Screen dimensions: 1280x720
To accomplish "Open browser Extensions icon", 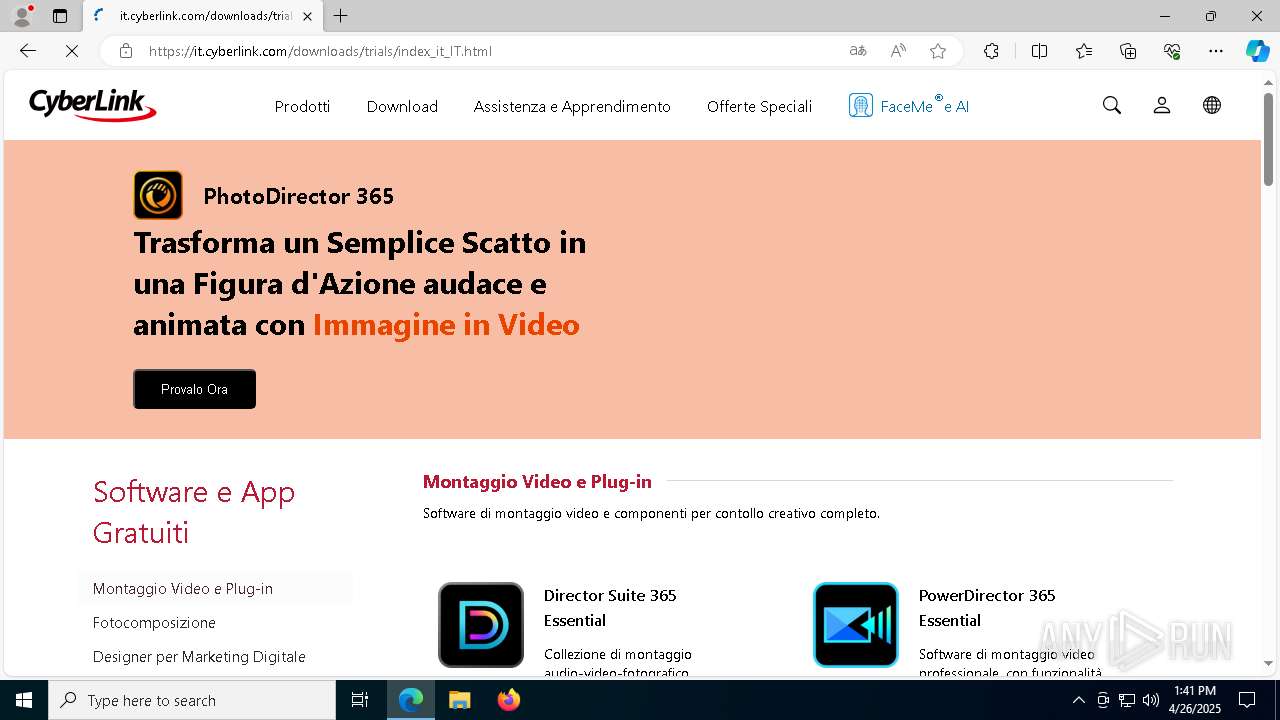I will (991, 51).
